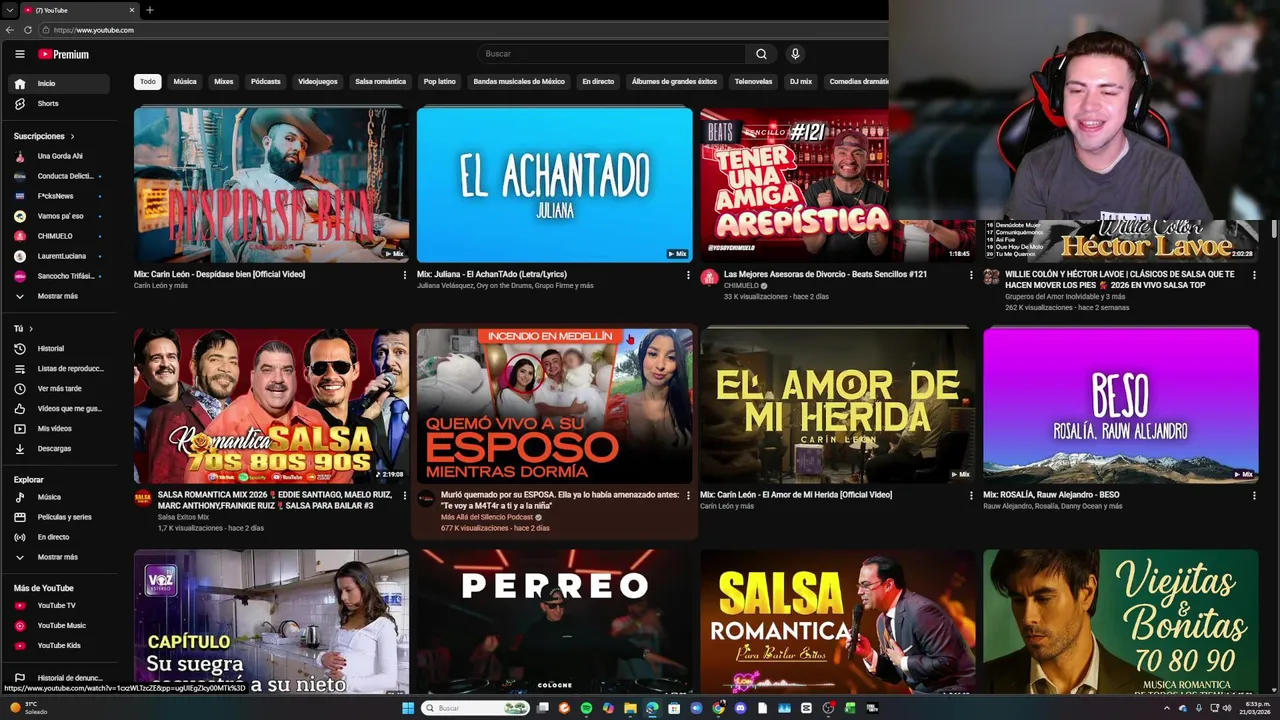Open Spotify from the taskbar
Viewport: 1280px width, 720px height.
(586, 708)
